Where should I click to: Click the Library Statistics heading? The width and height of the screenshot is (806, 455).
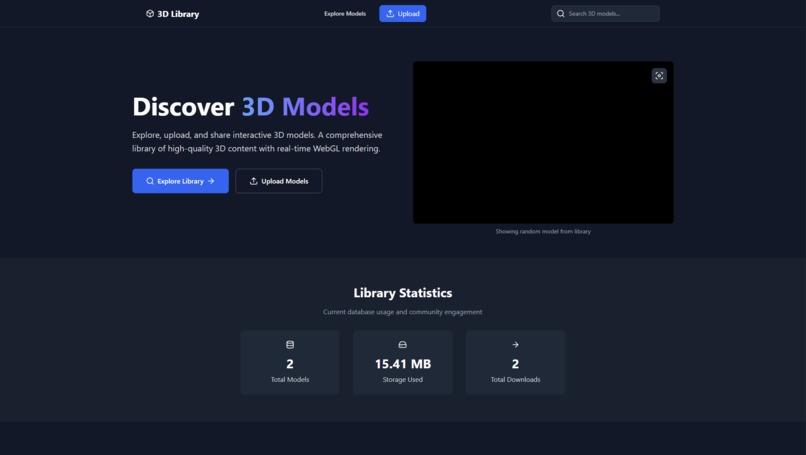[x=402, y=293]
